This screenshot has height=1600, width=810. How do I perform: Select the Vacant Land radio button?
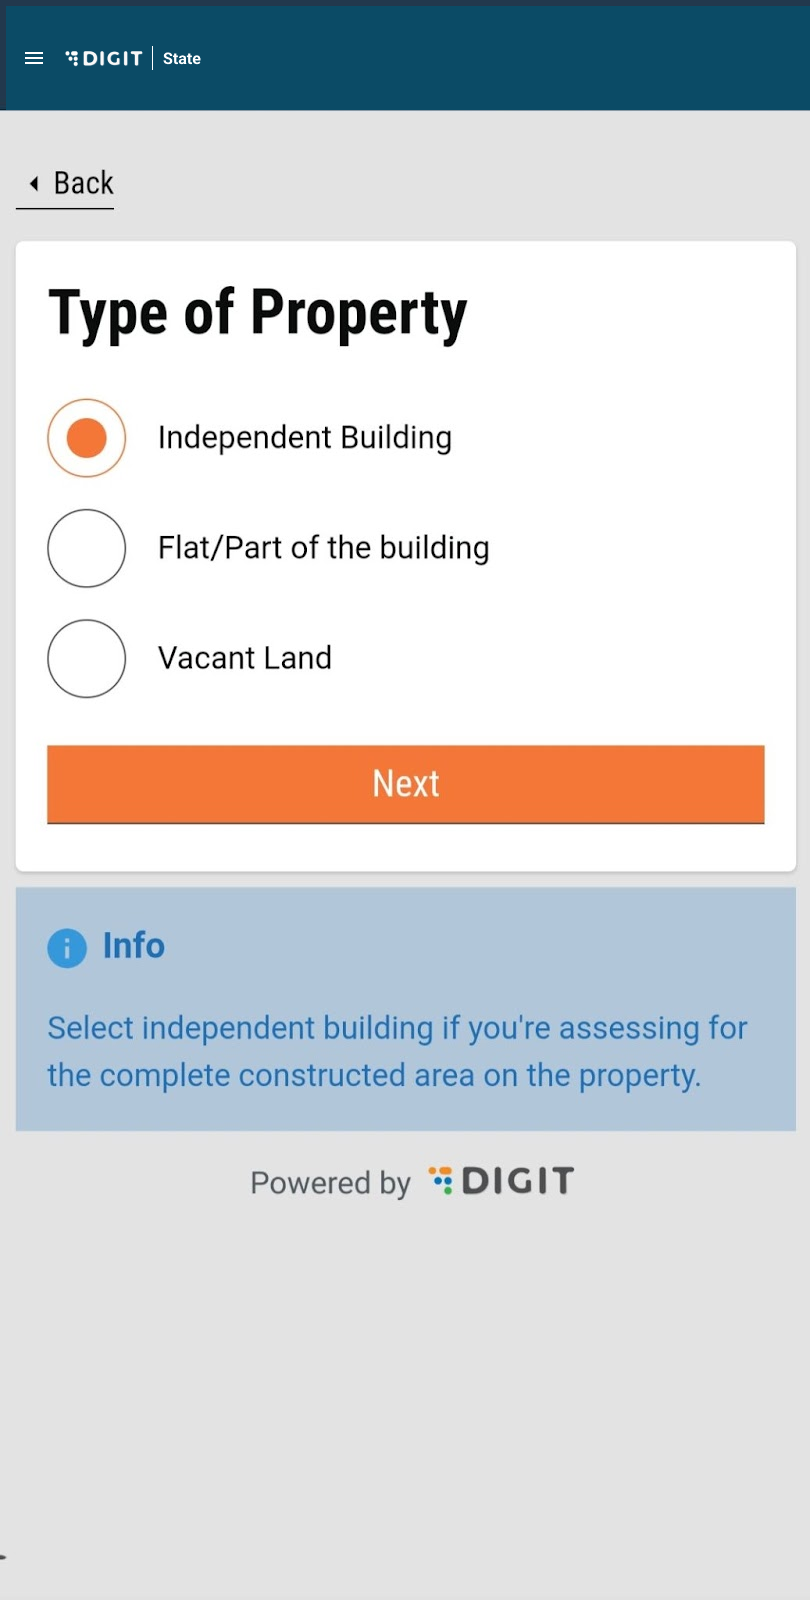(87, 658)
